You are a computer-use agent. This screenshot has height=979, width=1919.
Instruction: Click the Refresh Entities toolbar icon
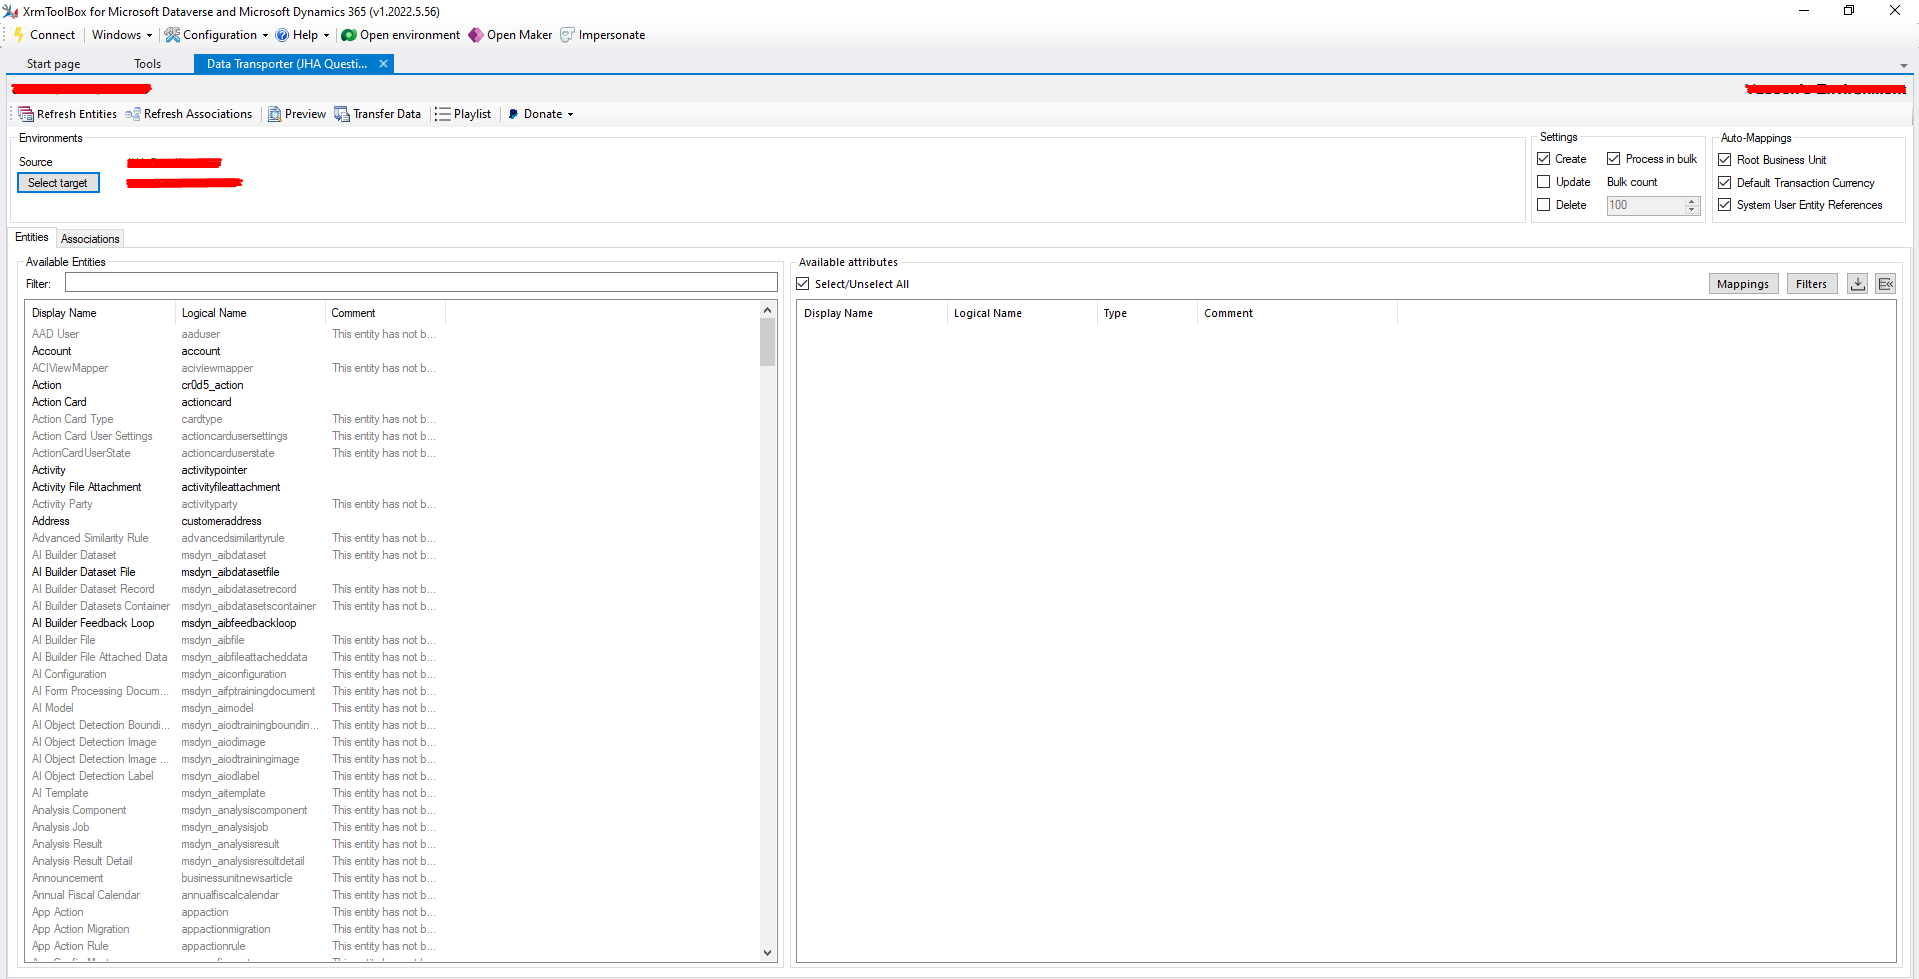tap(25, 113)
